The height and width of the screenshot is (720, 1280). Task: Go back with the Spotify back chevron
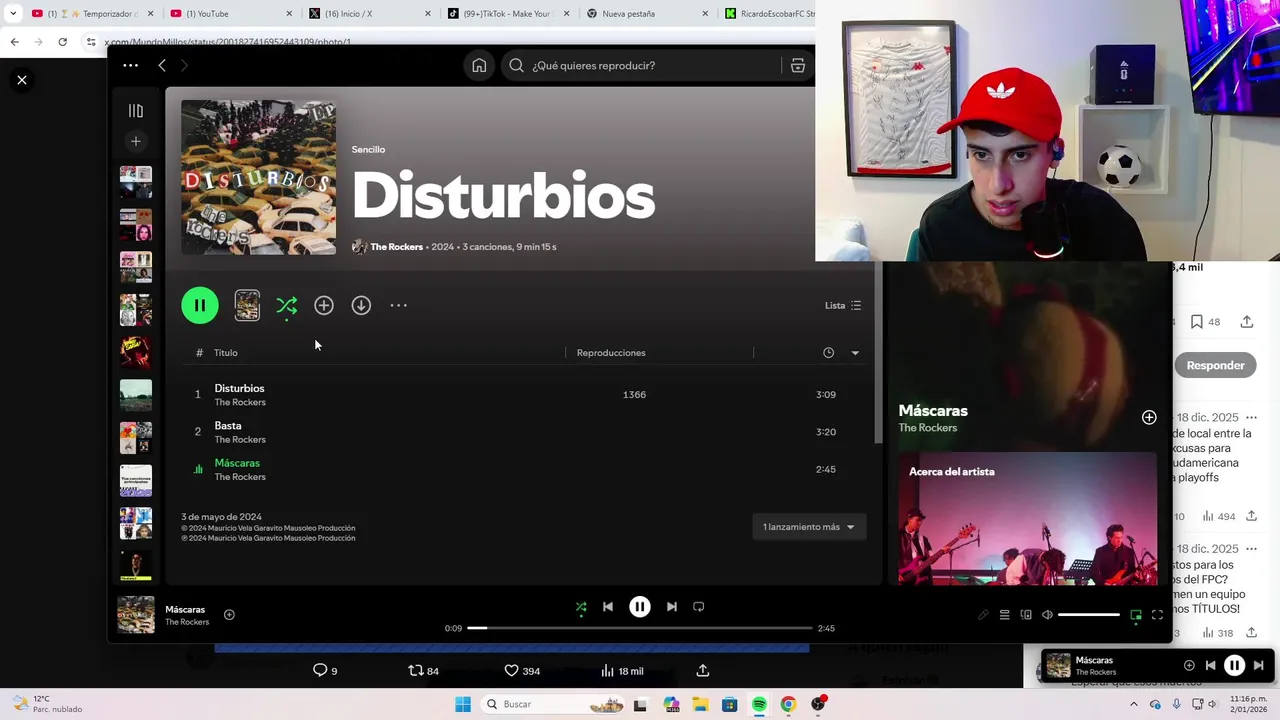point(162,65)
